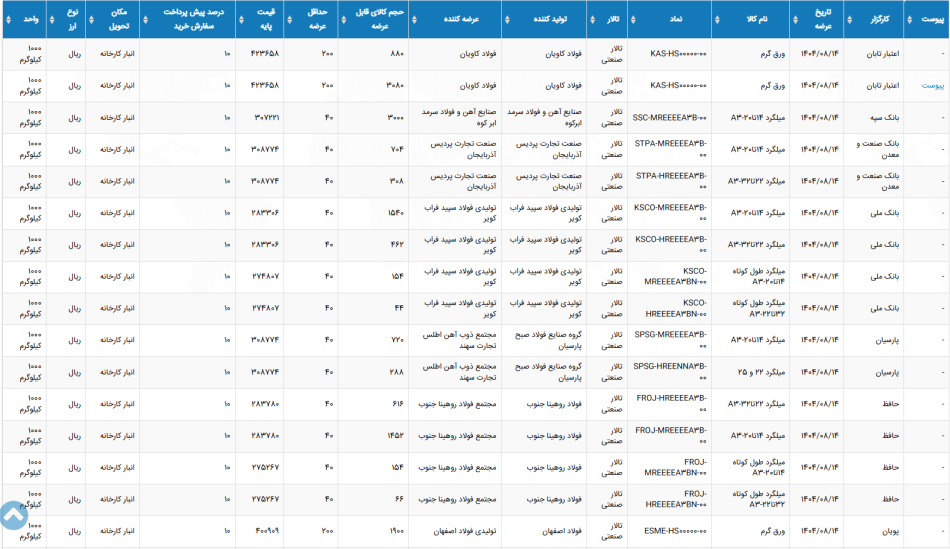Click the round scroll-to-top chevron button
950x549 pixels.
point(13,516)
